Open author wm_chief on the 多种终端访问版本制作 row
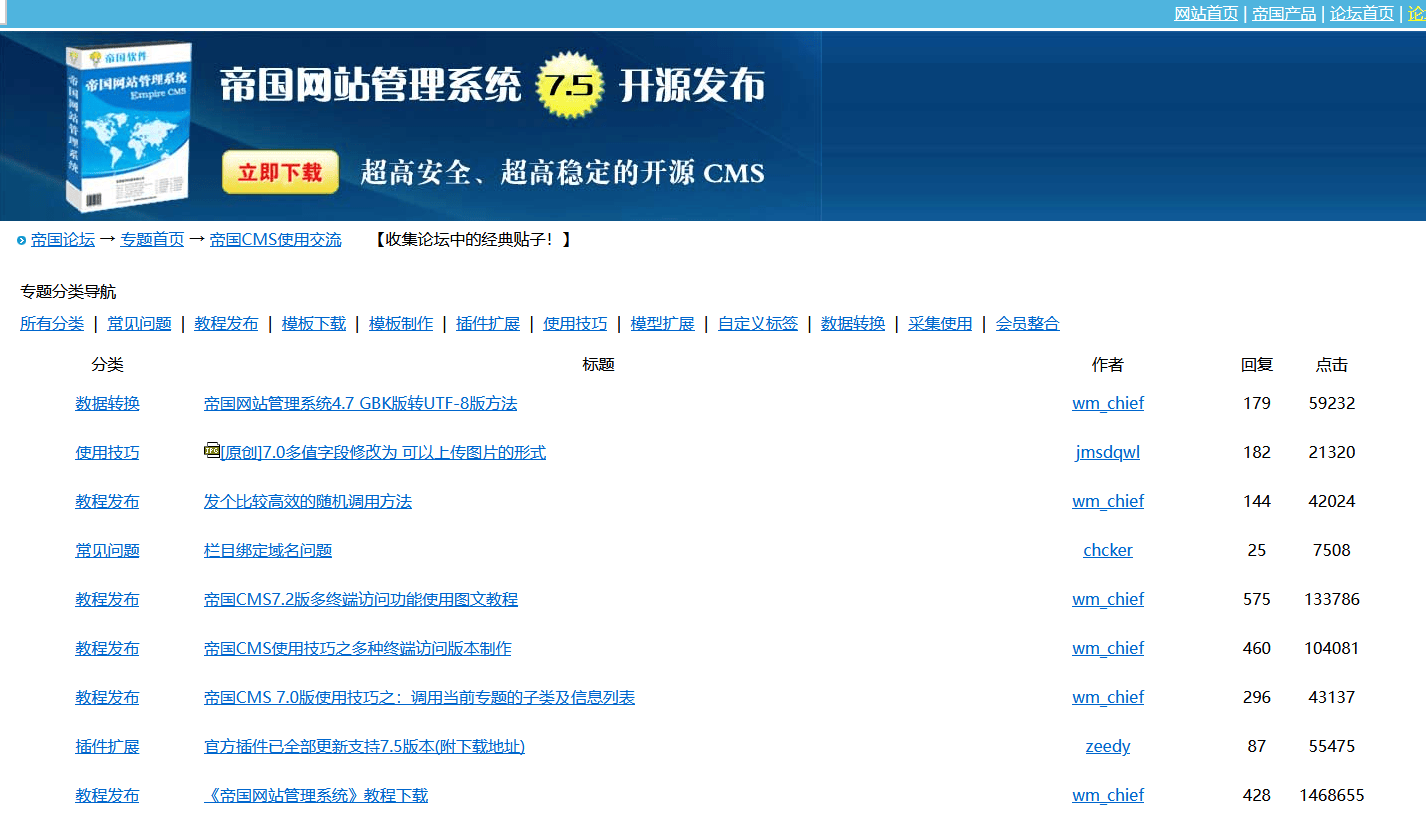Screen dimensions: 1426x823 click(1108, 649)
